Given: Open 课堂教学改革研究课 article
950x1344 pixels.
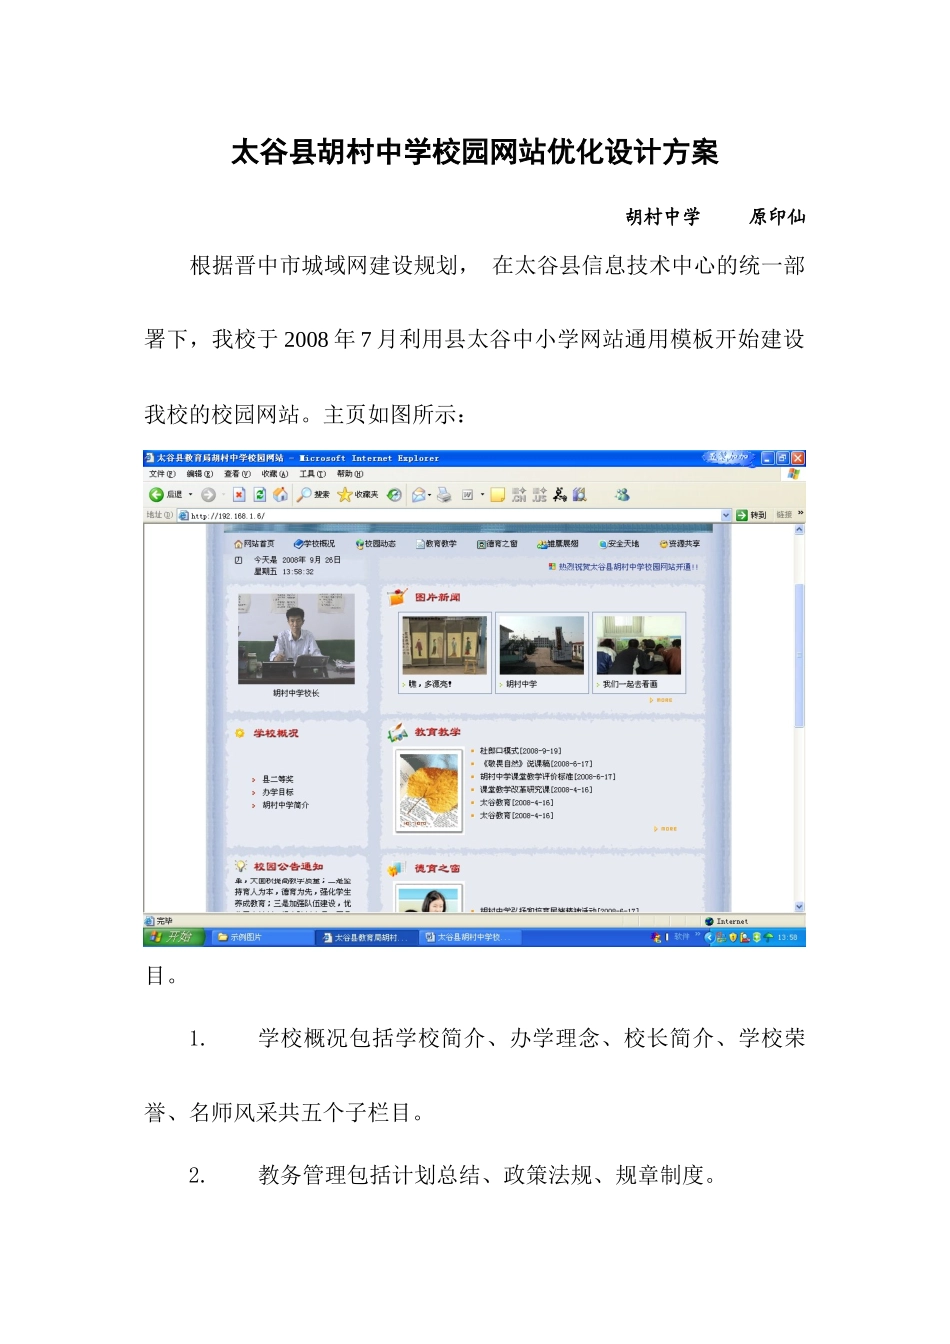Looking at the screenshot, I should [x=536, y=790].
